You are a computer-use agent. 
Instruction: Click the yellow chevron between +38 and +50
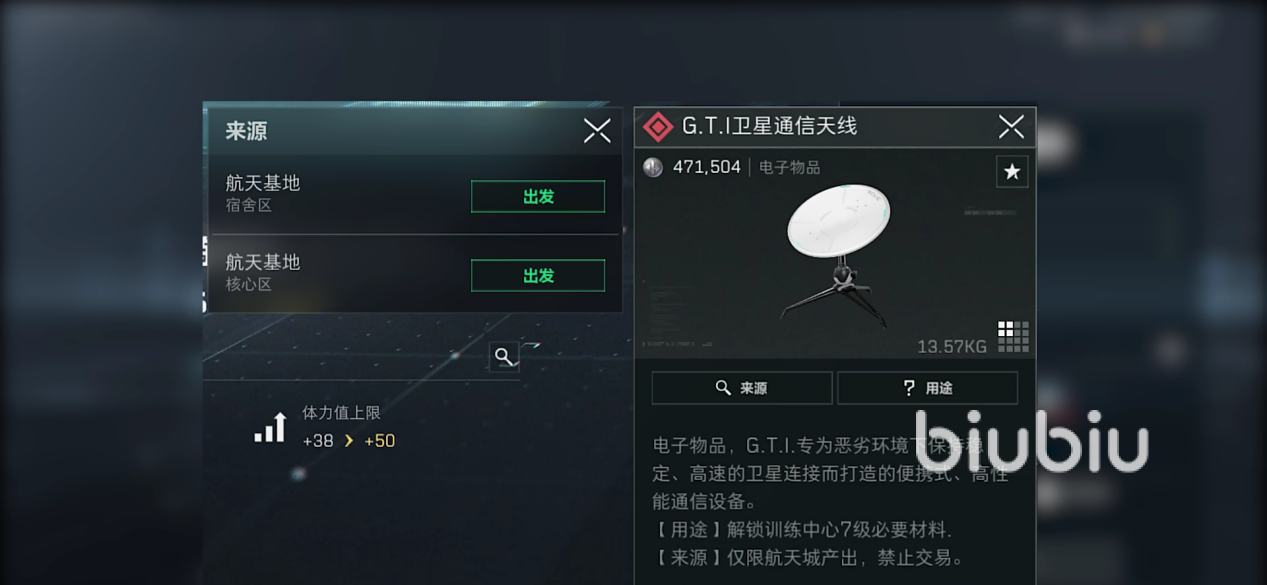[349, 441]
